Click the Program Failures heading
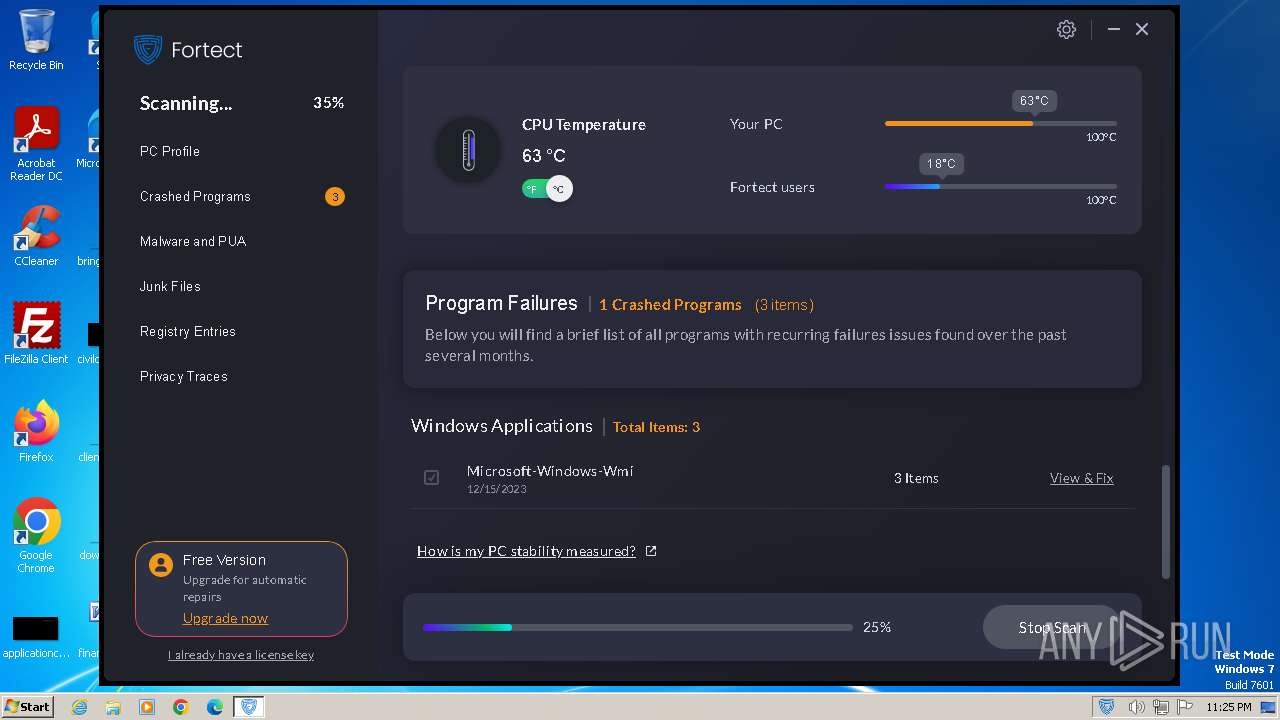1280x720 pixels. (x=501, y=303)
